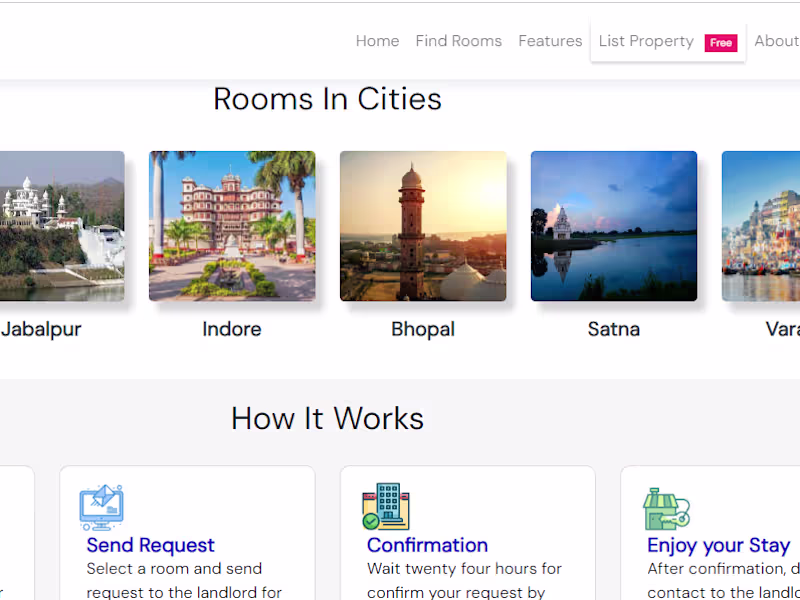This screenshot has width=800, height=600.
Task: Click the Send Request heading link
Action: coord(150,545)
